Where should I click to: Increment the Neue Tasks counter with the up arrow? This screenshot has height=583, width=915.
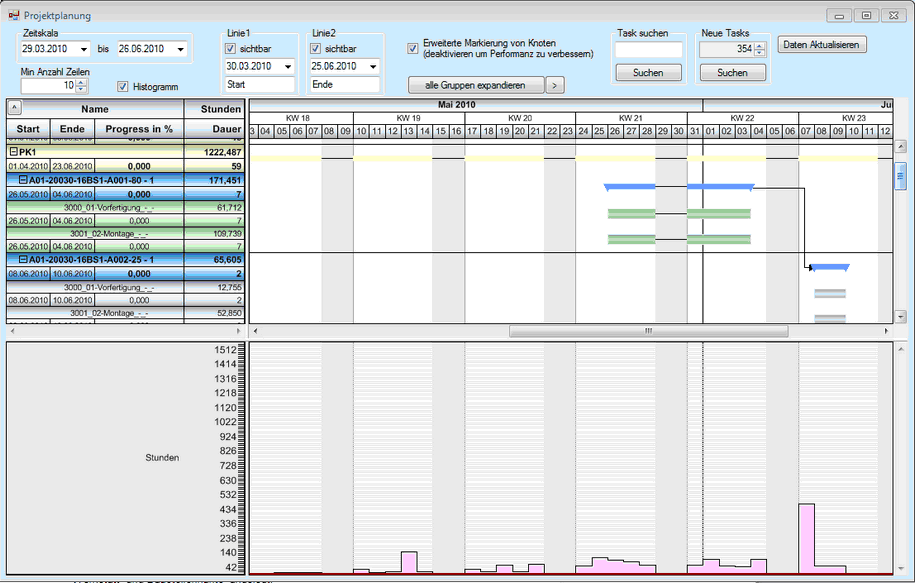(x=760, y=45)
